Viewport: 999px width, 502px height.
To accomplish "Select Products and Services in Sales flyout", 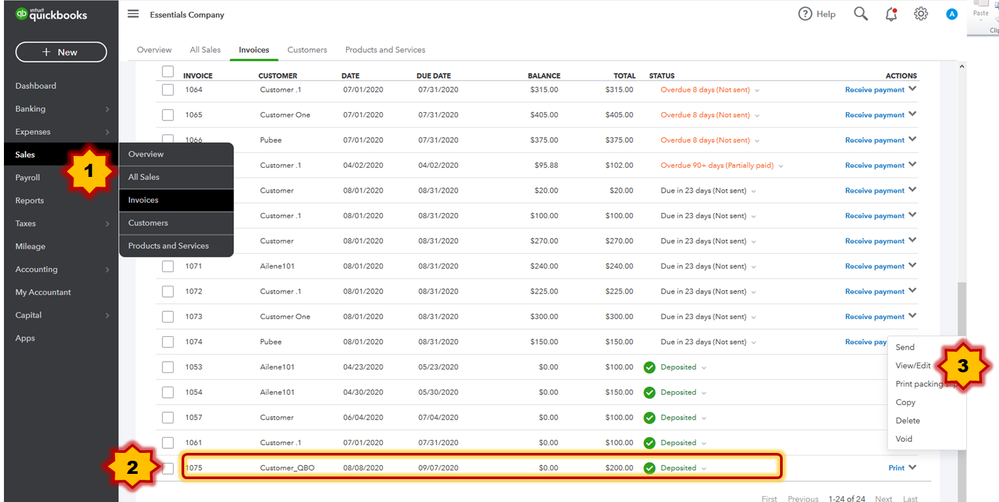I will point(176,246).
